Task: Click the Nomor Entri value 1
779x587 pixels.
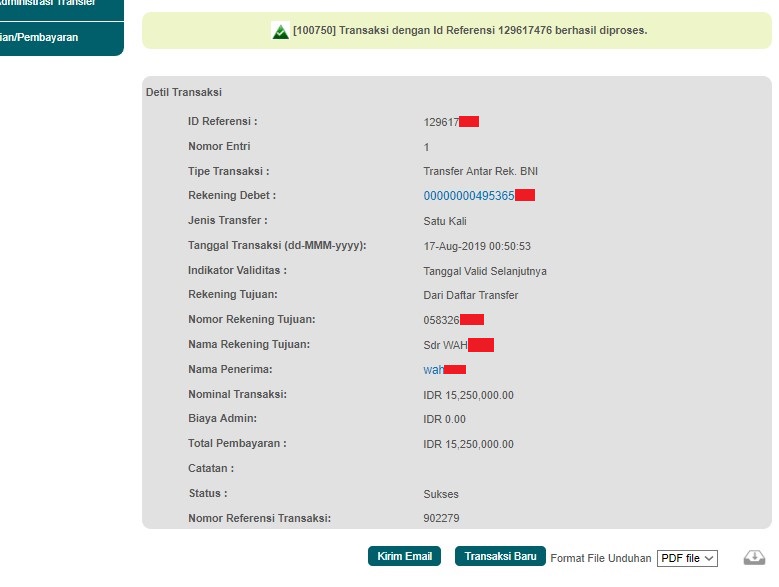Action: (x=426, y=147)
